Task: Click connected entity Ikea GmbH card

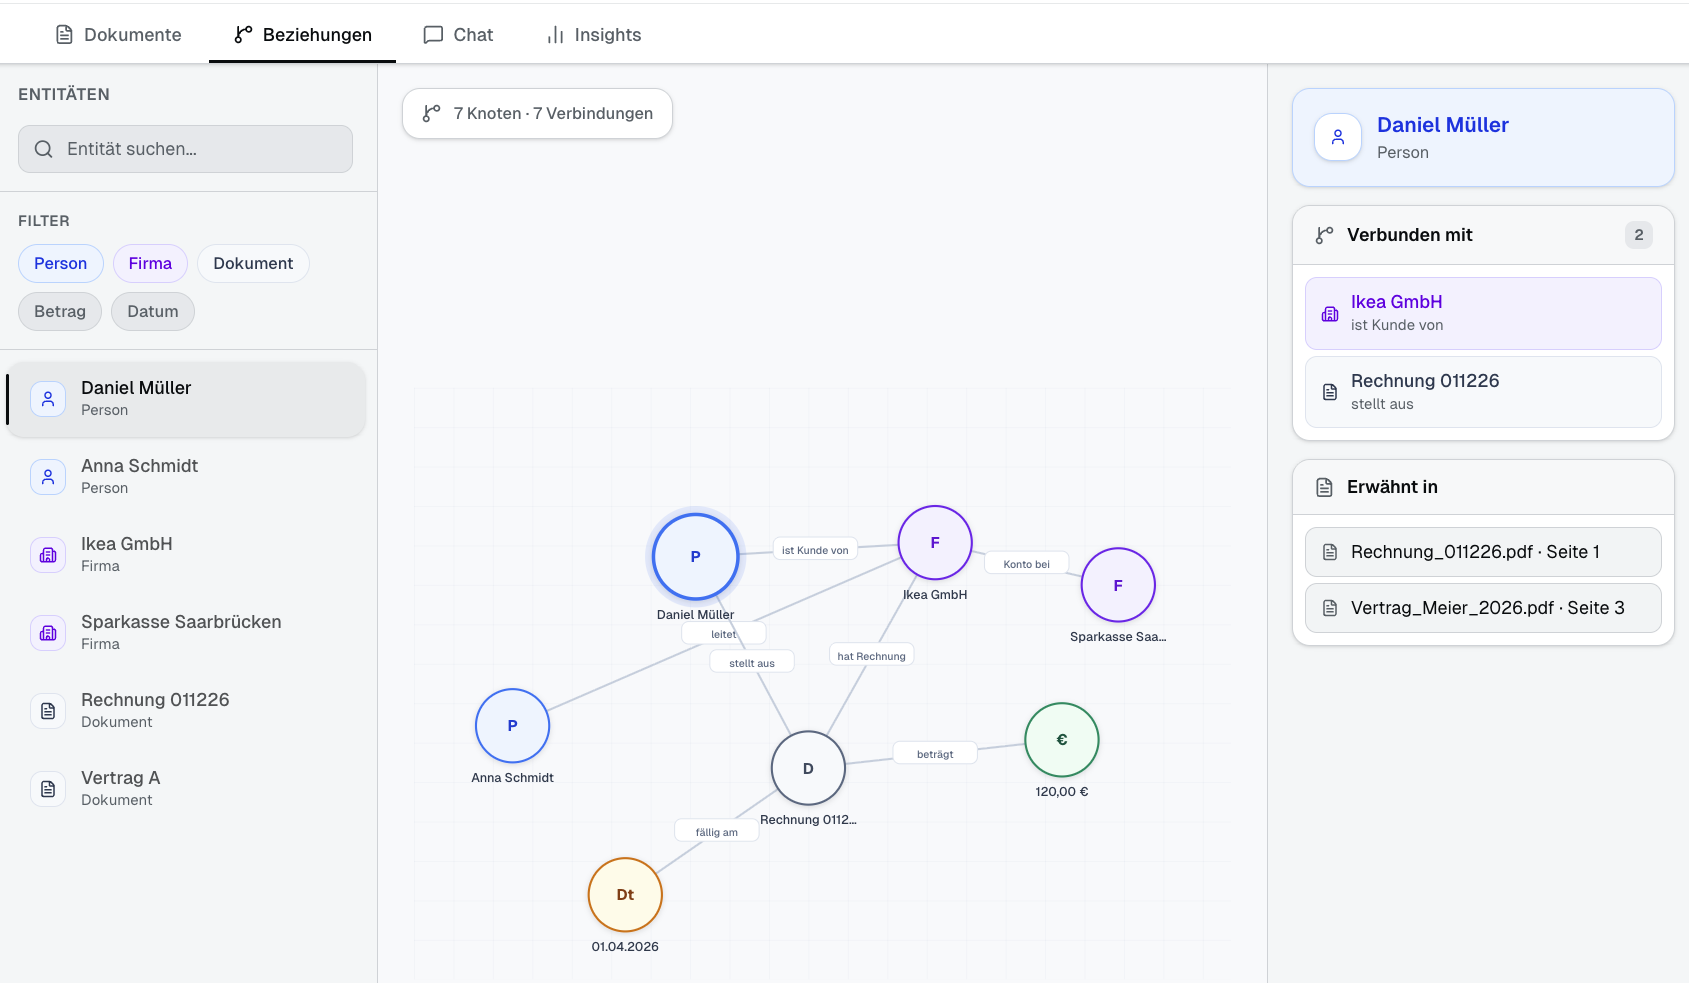Action: [1482, 313]
